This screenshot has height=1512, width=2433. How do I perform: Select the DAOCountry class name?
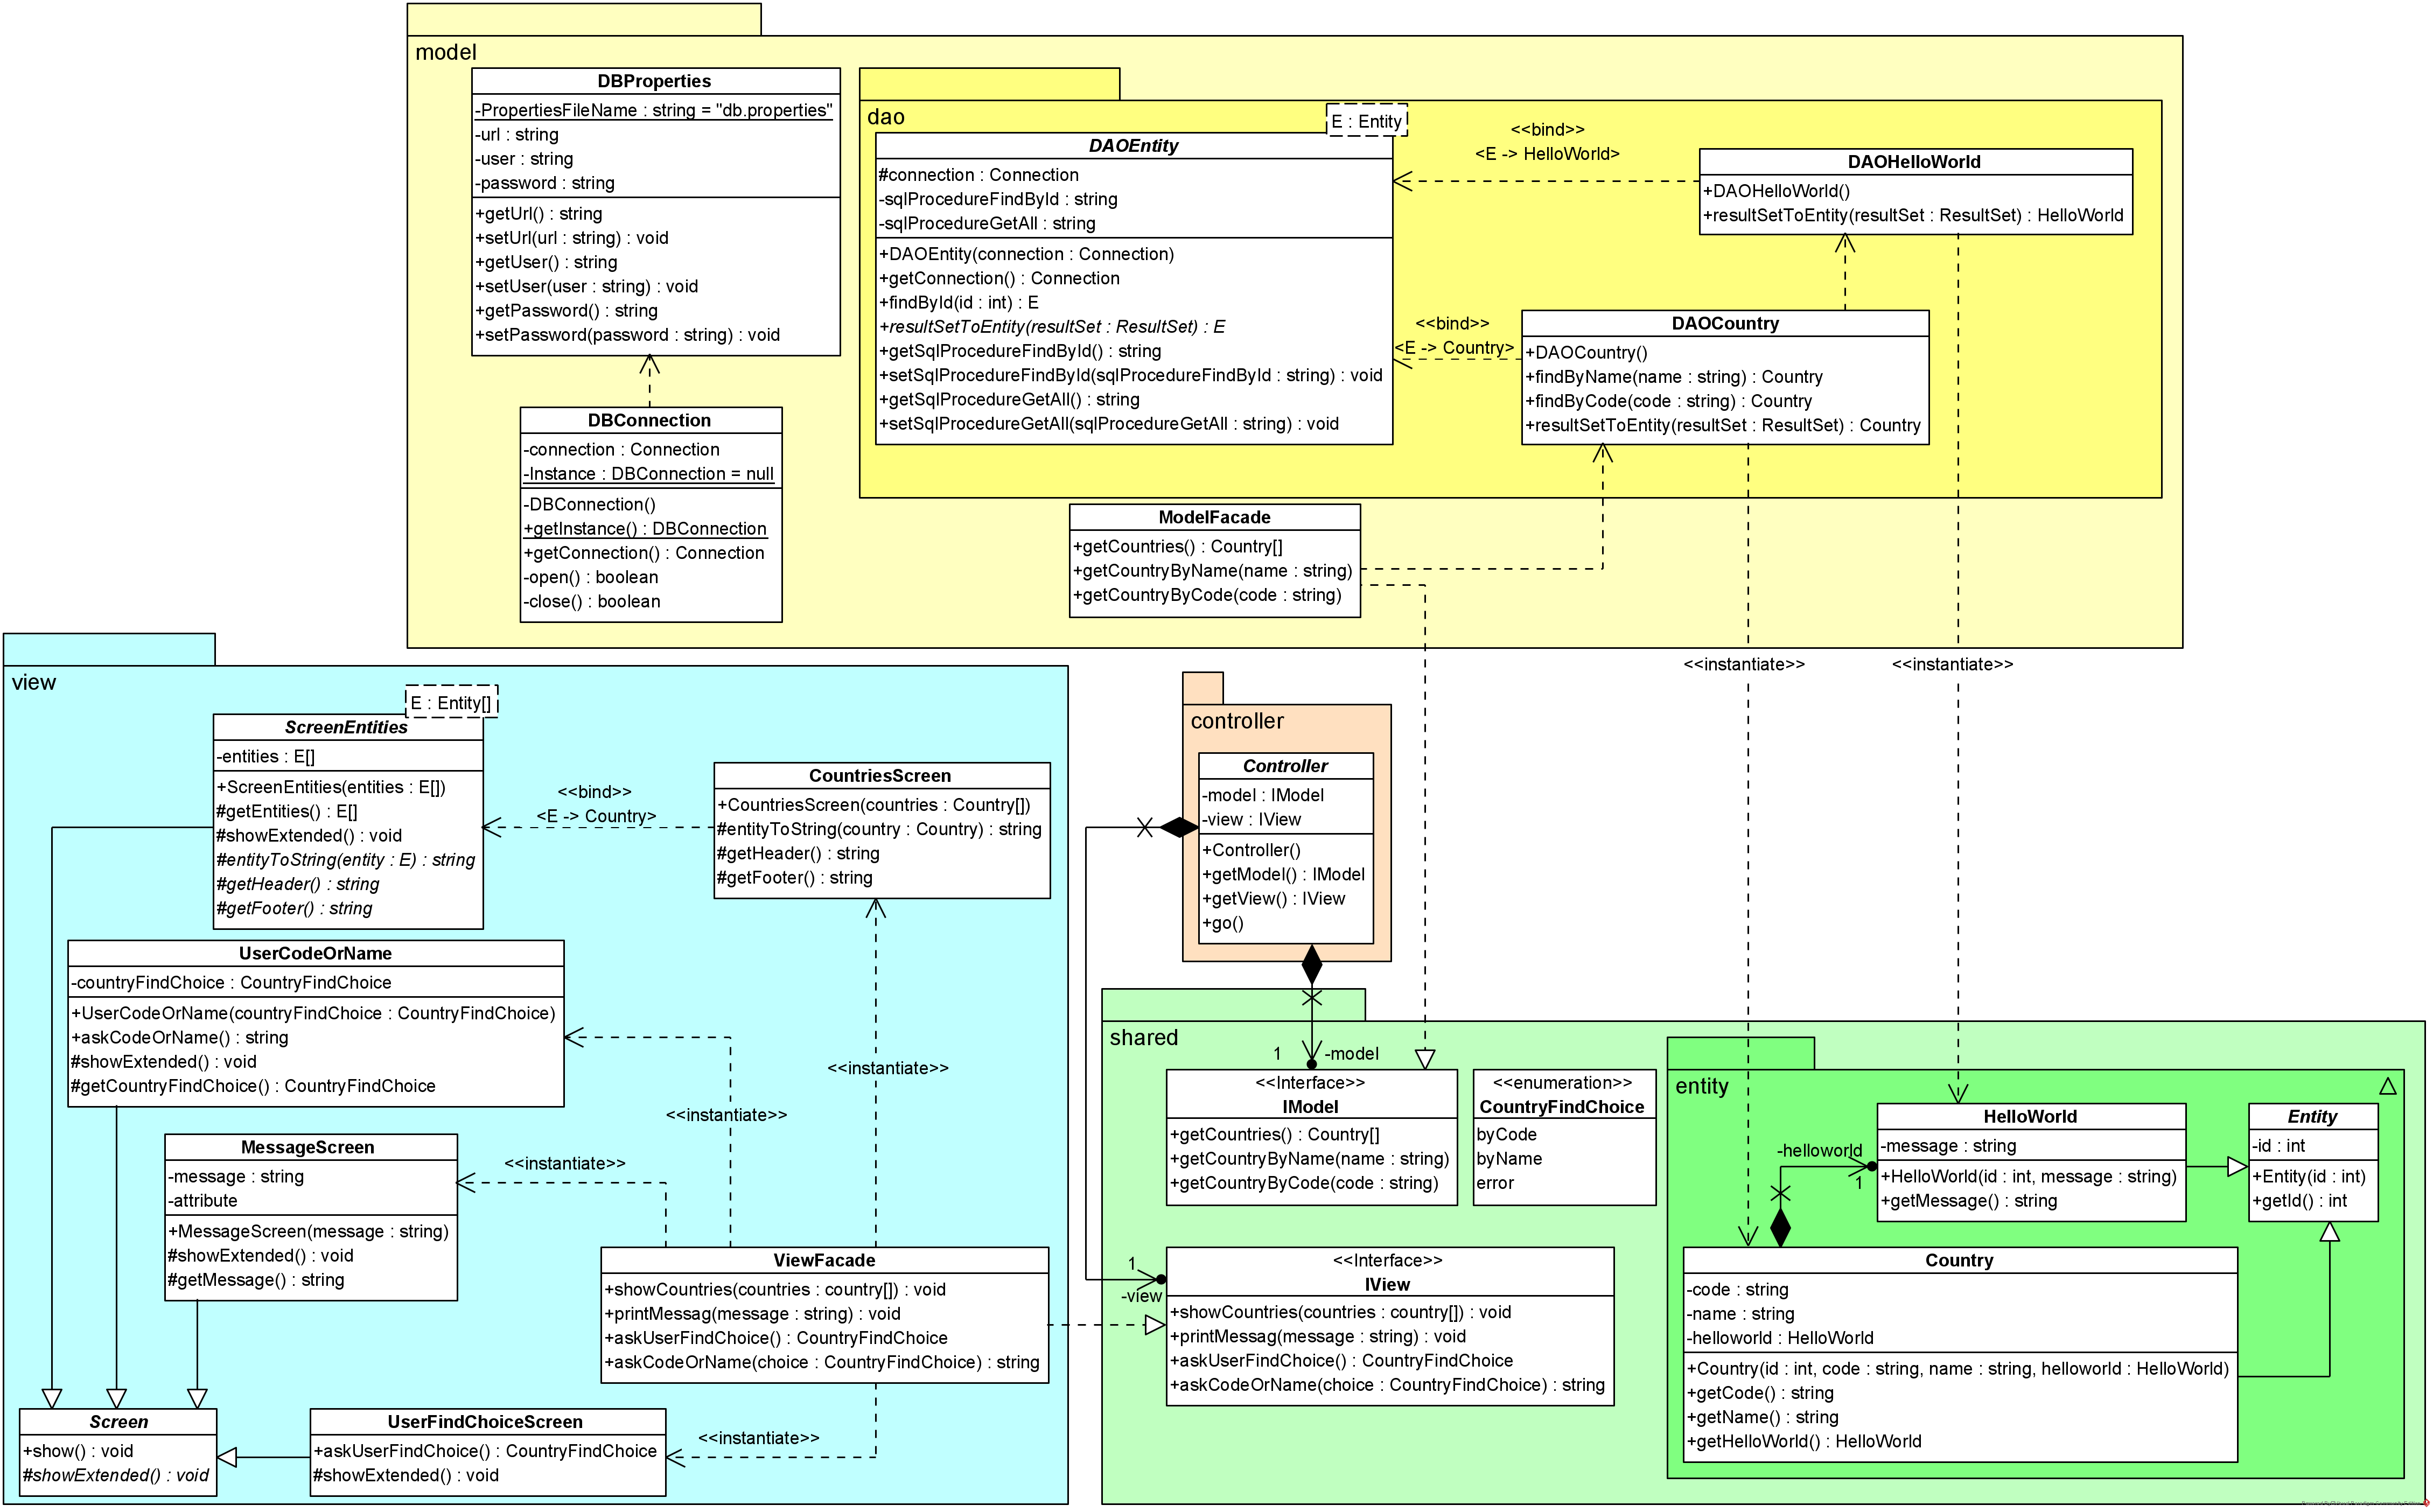[1725, 324]
